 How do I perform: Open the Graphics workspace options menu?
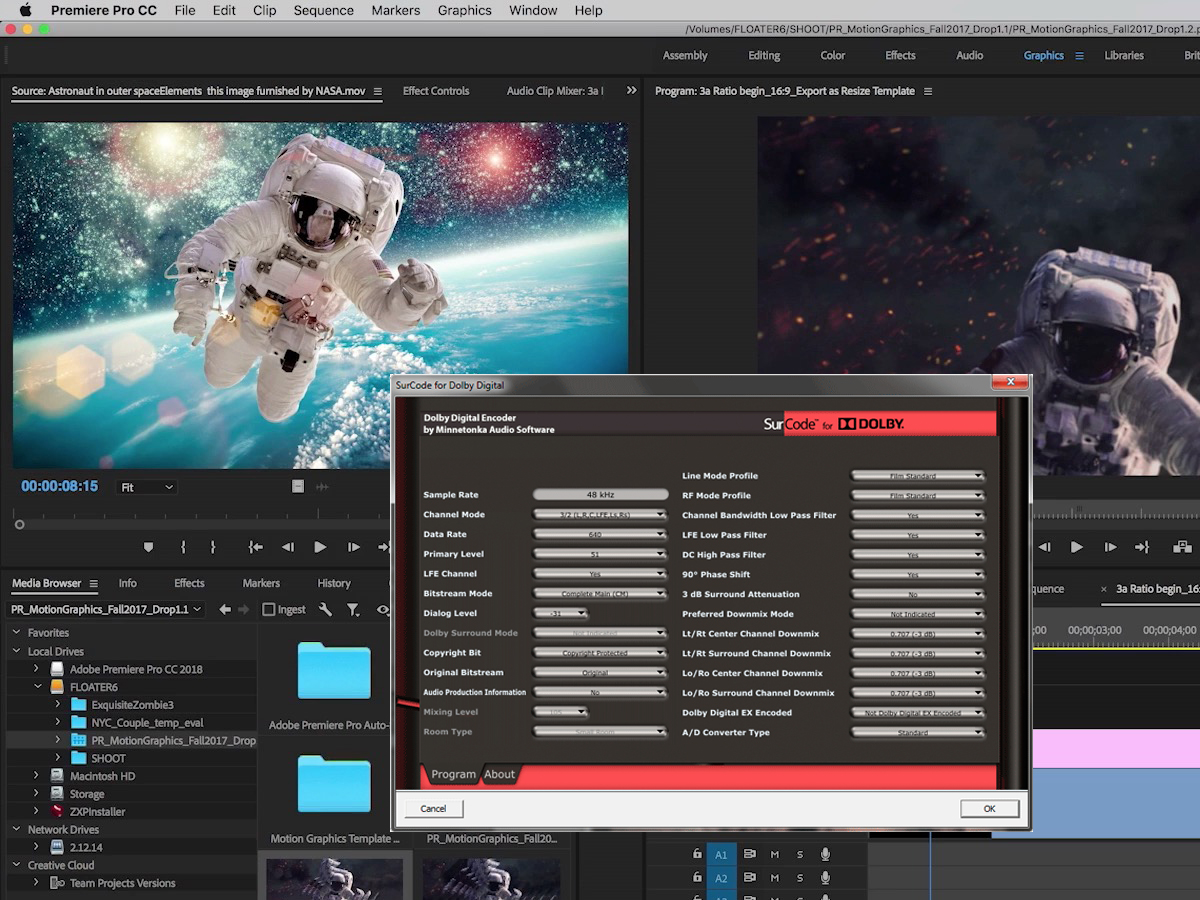pos(1079,56)
